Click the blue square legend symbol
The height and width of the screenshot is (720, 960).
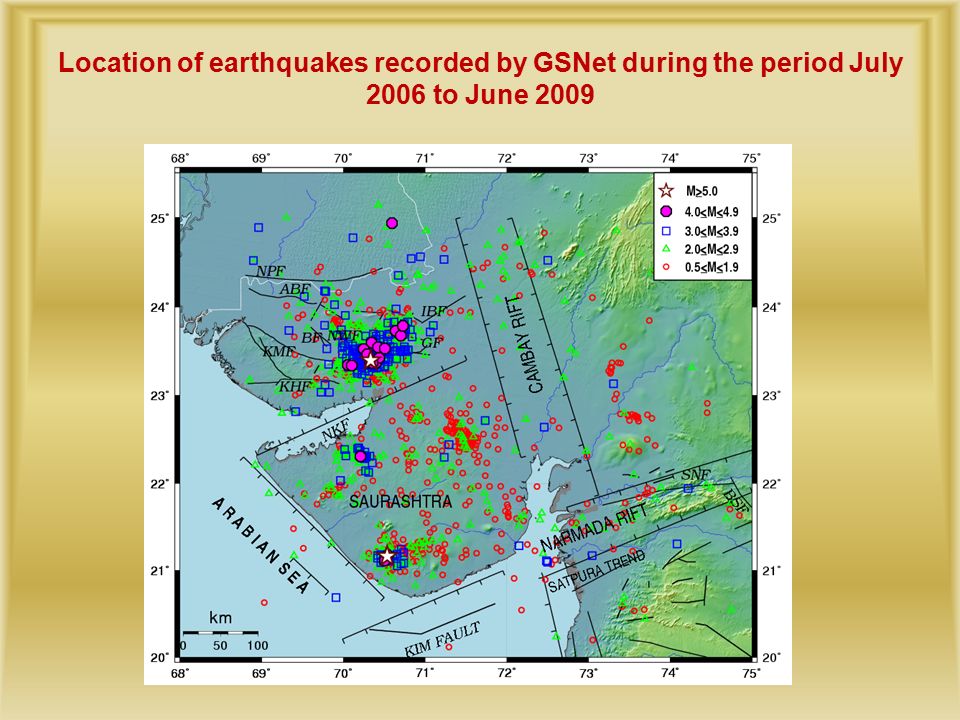pyautogui.click(x=667, y=231)
